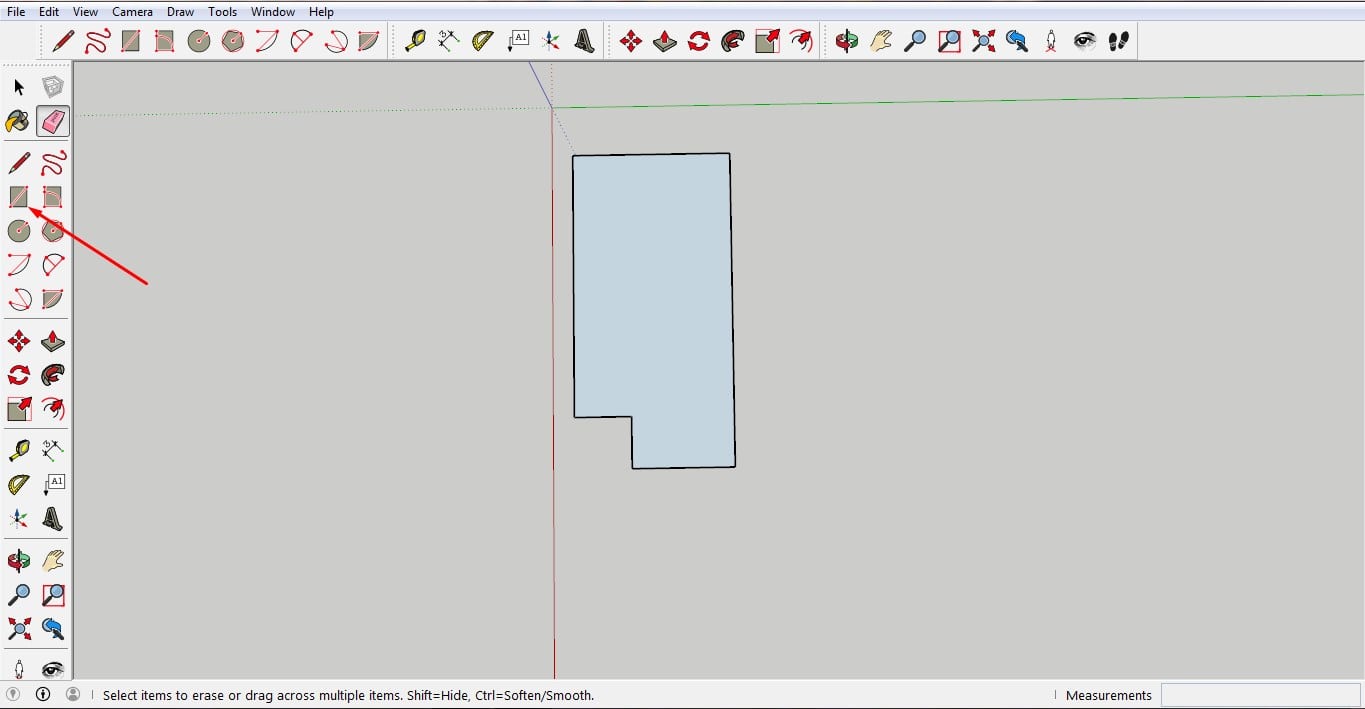Select the Push/Pull tool in the top toolbar

pos(665,41)
